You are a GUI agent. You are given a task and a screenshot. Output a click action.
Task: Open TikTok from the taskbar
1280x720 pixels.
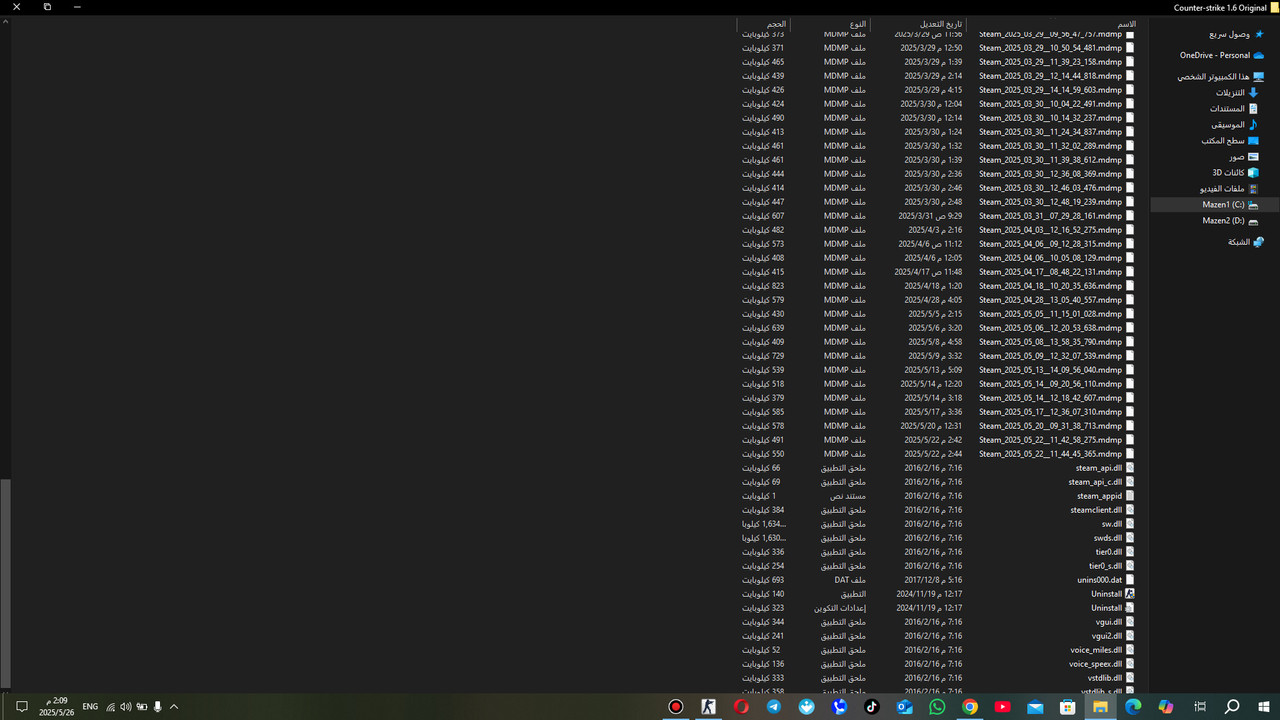point(872,707)
